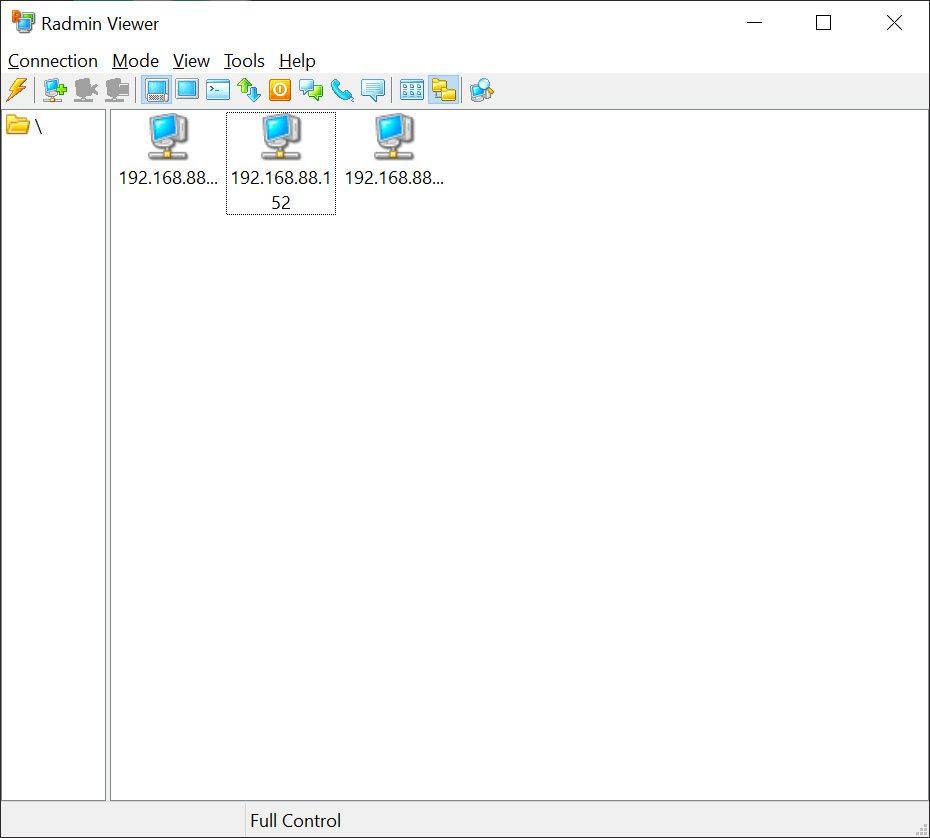Select Full Control mode in the toolbar
930x838 pixels.
point(157,90)
